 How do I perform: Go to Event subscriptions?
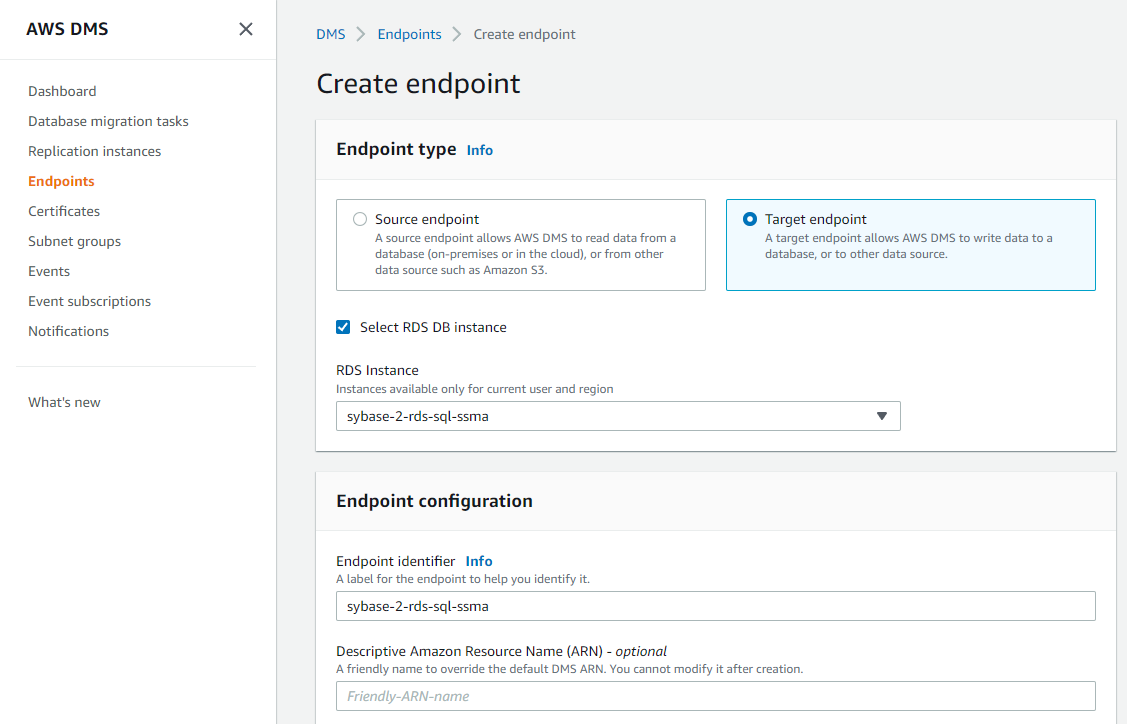click(89, 301)
